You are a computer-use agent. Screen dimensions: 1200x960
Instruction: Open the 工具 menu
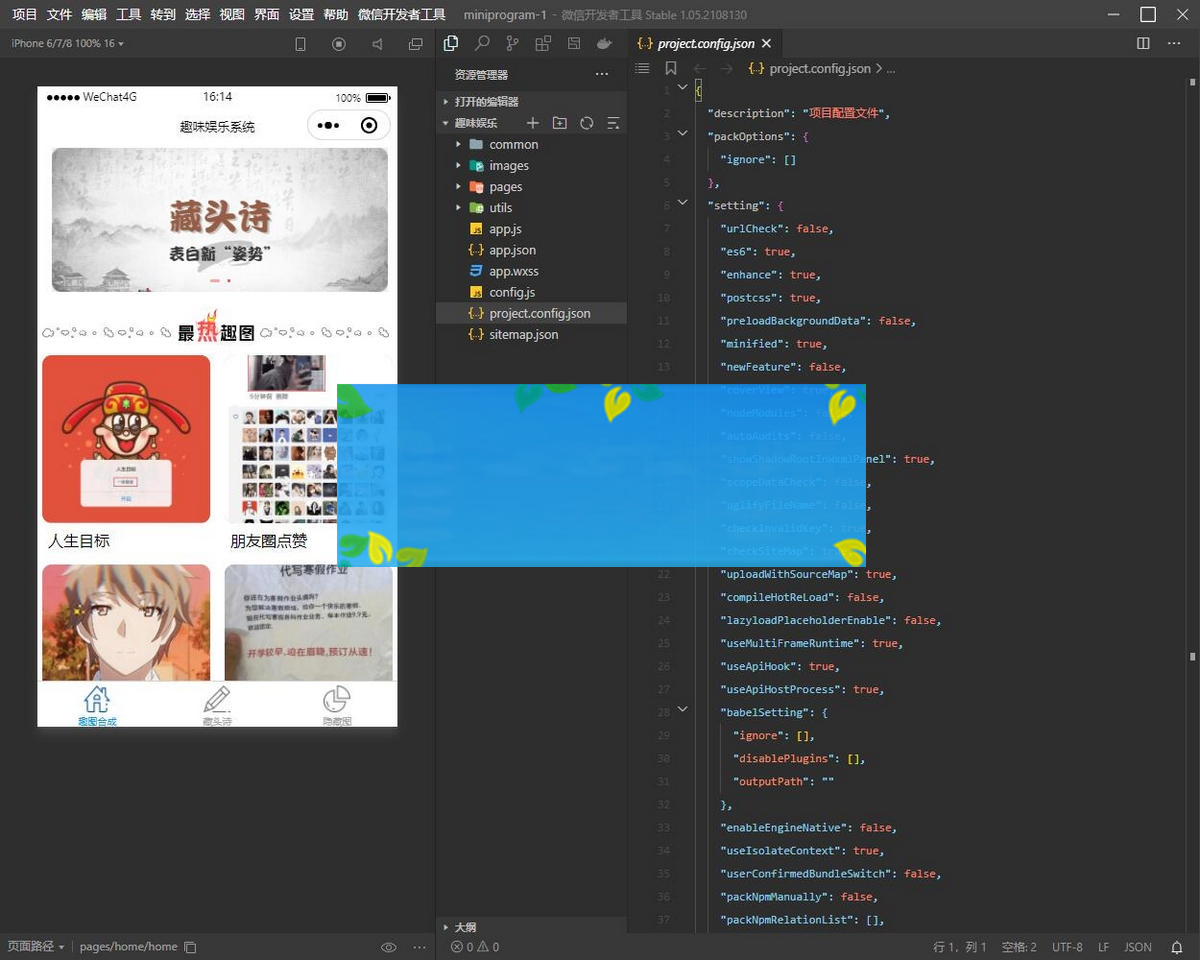pyautogui.click(x=128, y=15)
